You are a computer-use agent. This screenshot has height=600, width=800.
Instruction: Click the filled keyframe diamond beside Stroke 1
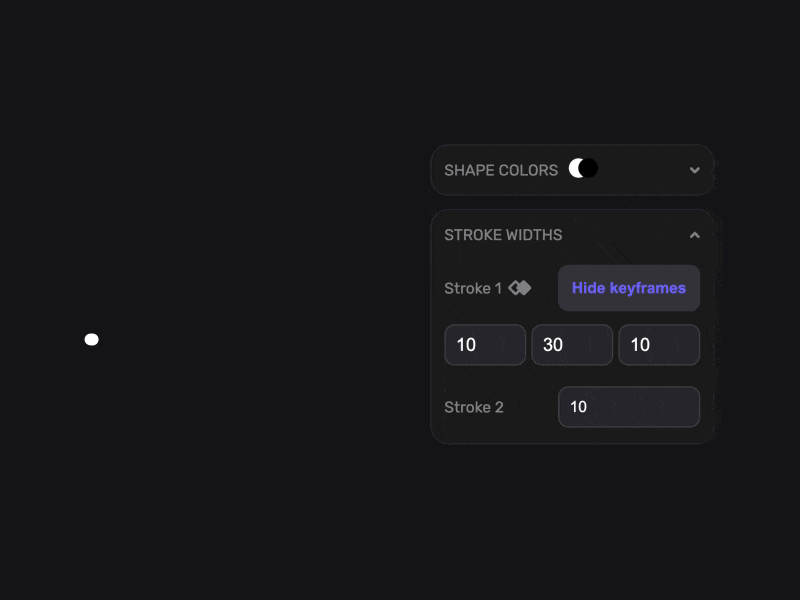point(525,288)
